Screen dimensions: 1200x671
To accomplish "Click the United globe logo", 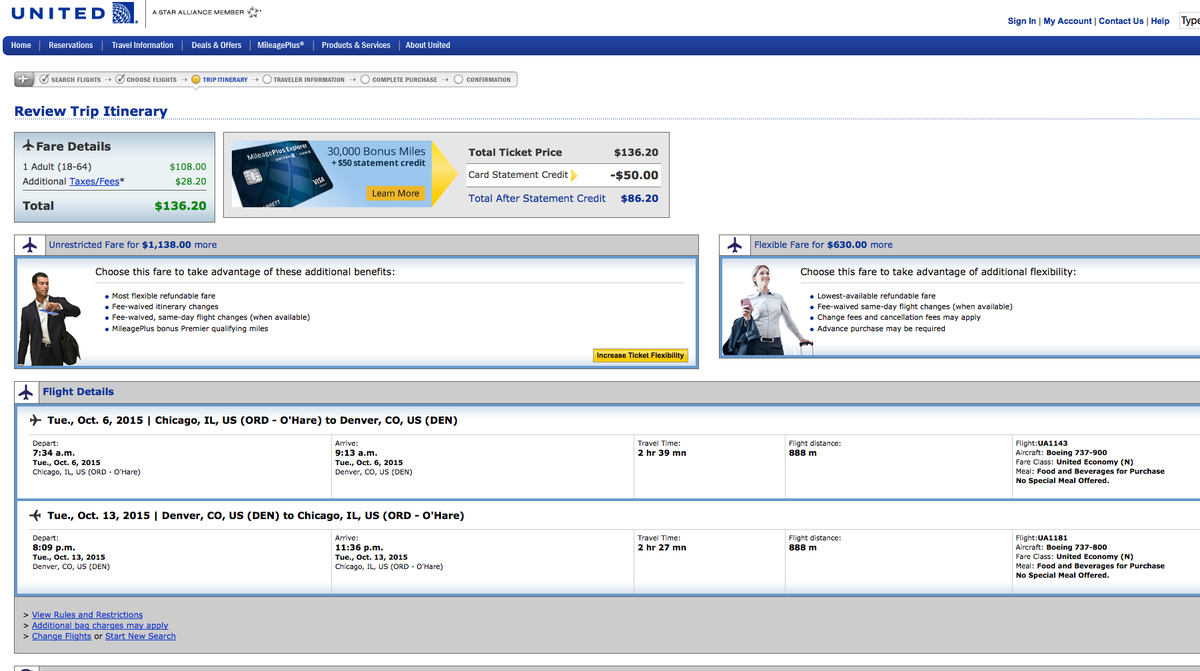I will (125, 13).
